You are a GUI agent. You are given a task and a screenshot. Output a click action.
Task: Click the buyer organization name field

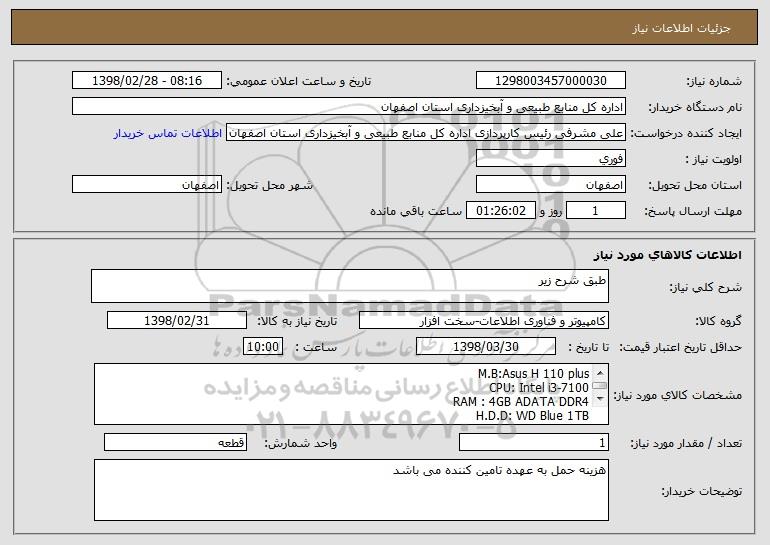click(349, 107)
